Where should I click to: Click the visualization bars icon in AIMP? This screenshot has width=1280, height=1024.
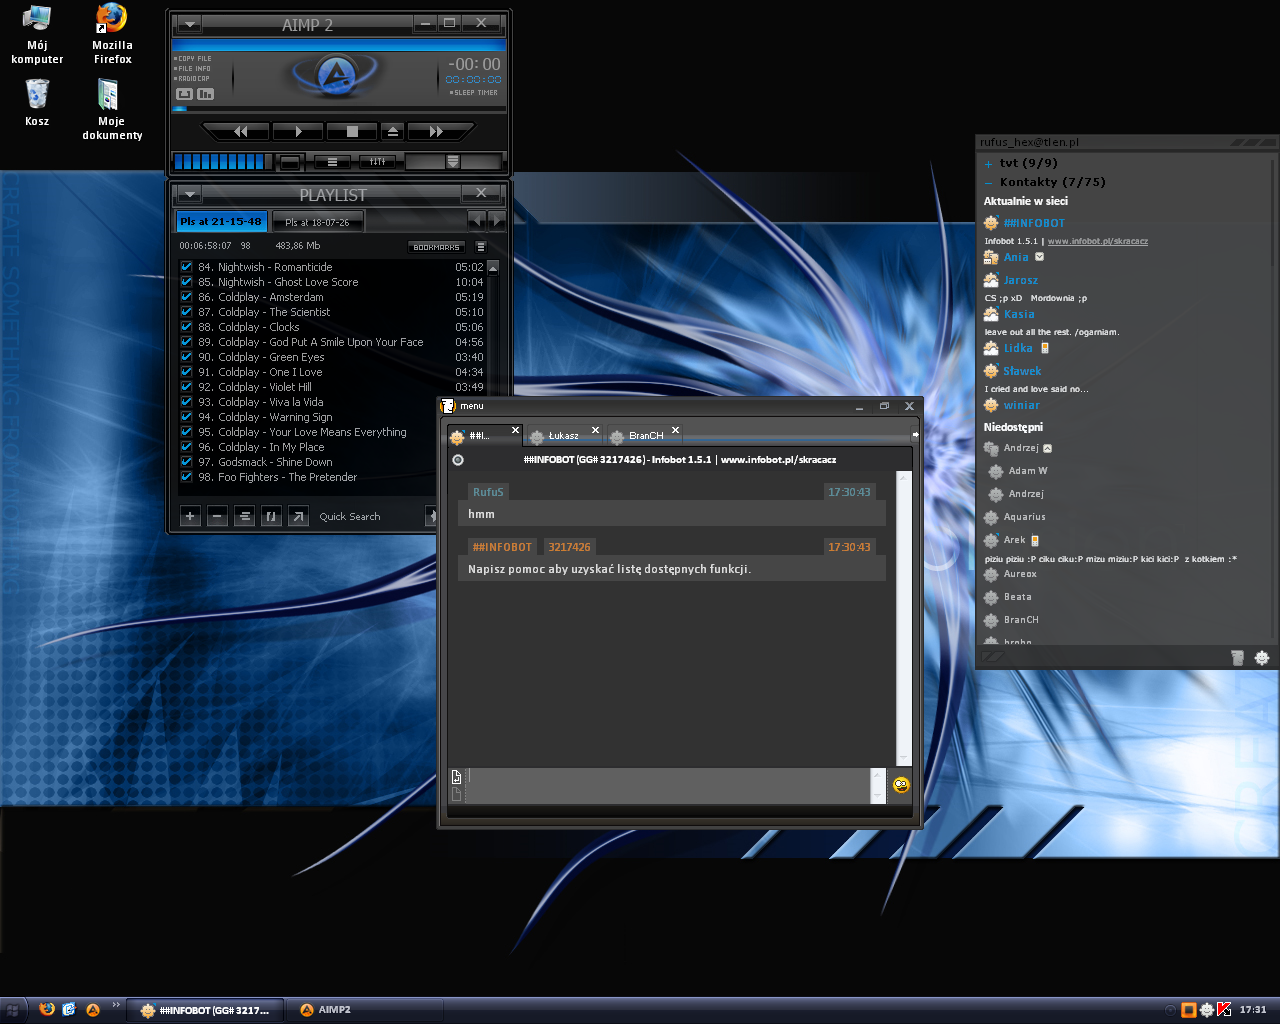(205, 94)
